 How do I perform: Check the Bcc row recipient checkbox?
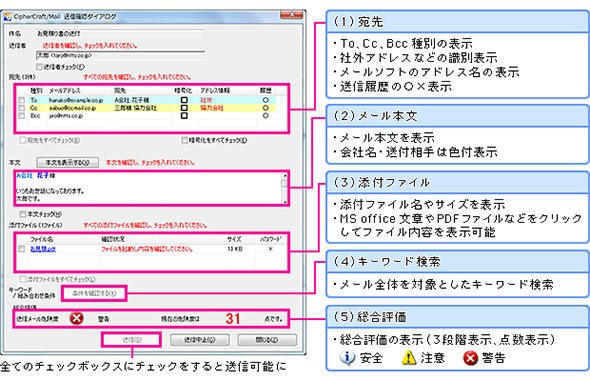[x=21, y=116]
